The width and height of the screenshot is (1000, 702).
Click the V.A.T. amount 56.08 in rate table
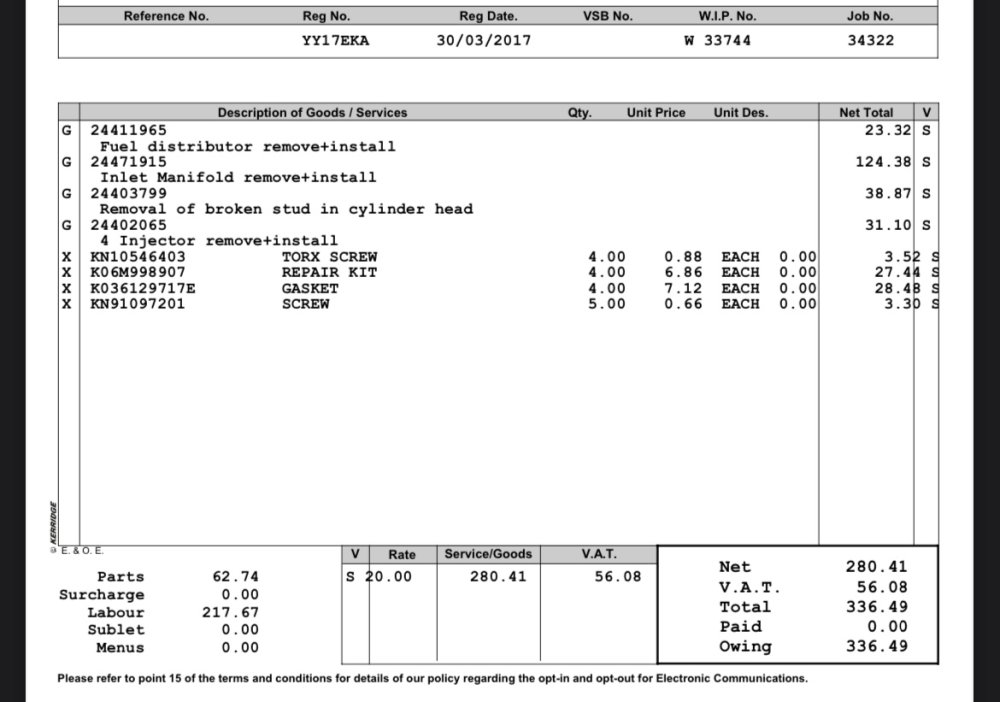tap(617, 577)
